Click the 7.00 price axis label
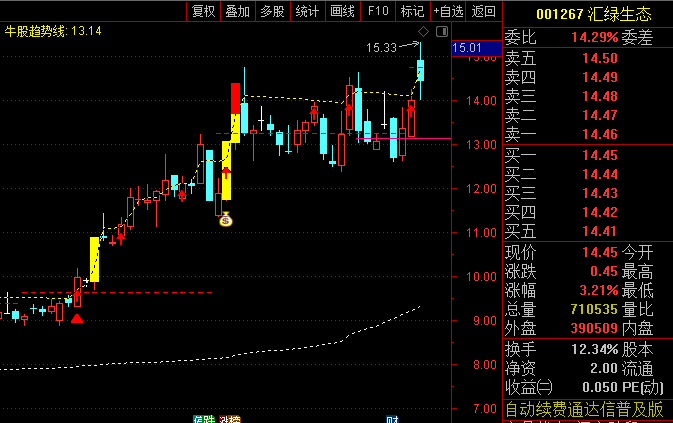This screenshot has width=673, height=423. click(x=485, y=409)
